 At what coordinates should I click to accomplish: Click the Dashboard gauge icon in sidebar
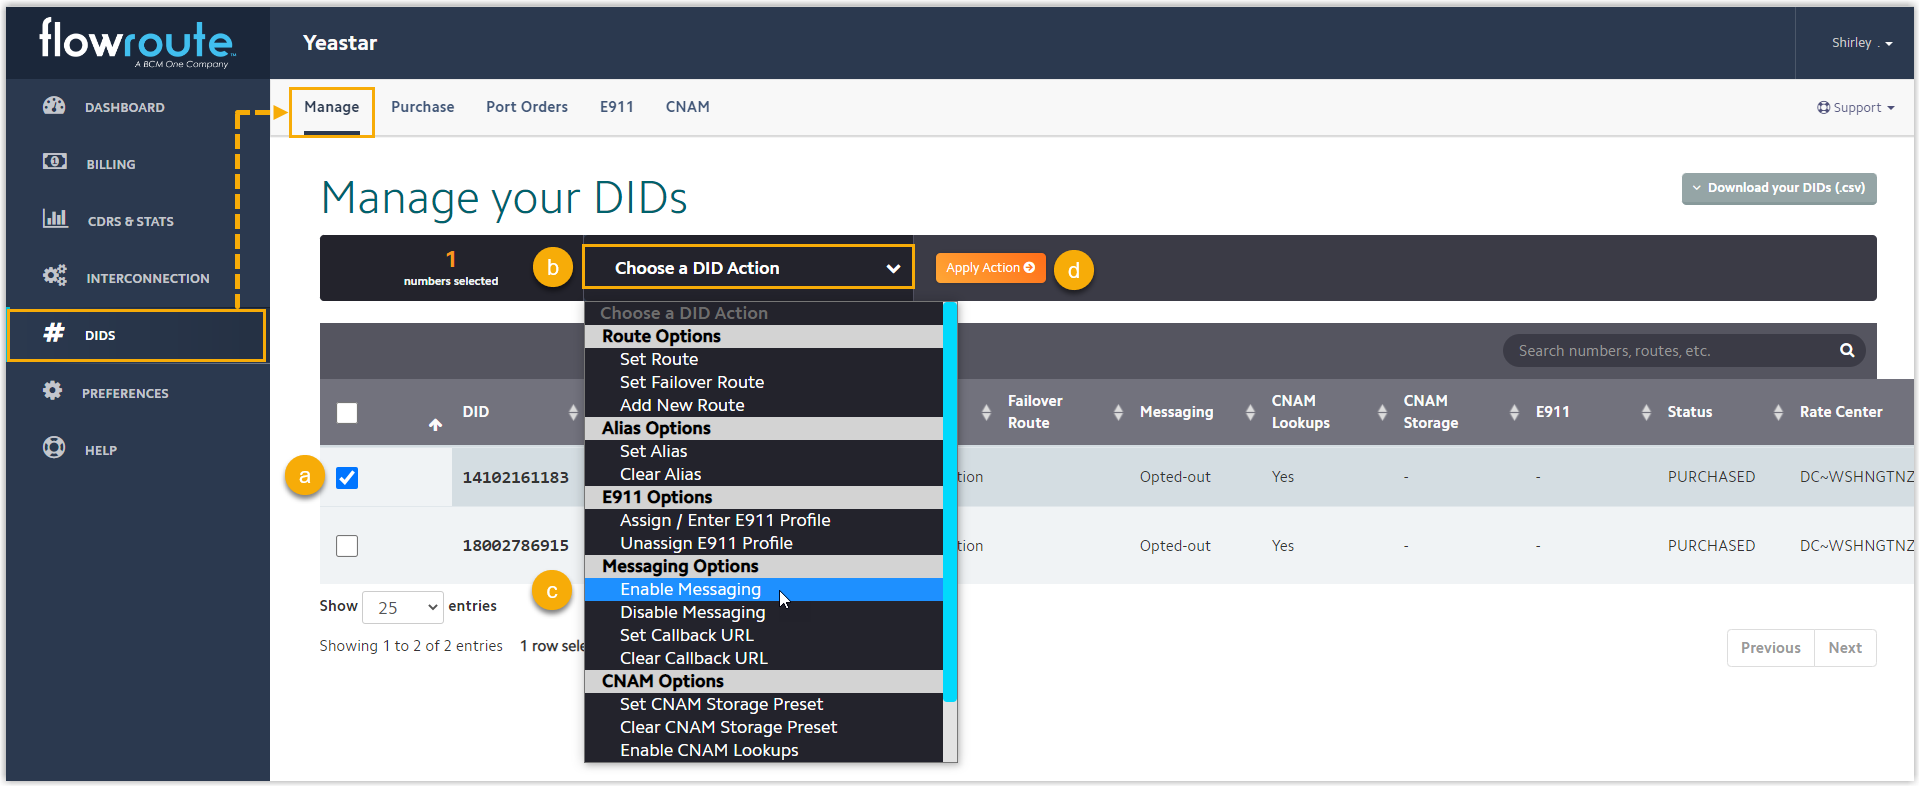pyautogui.click(x=54, y=106)
